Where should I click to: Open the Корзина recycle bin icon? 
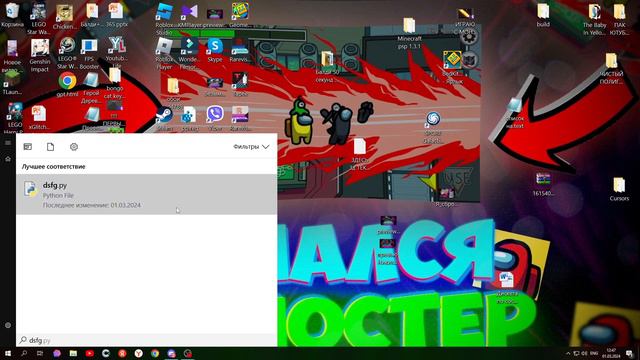[12, 15]
